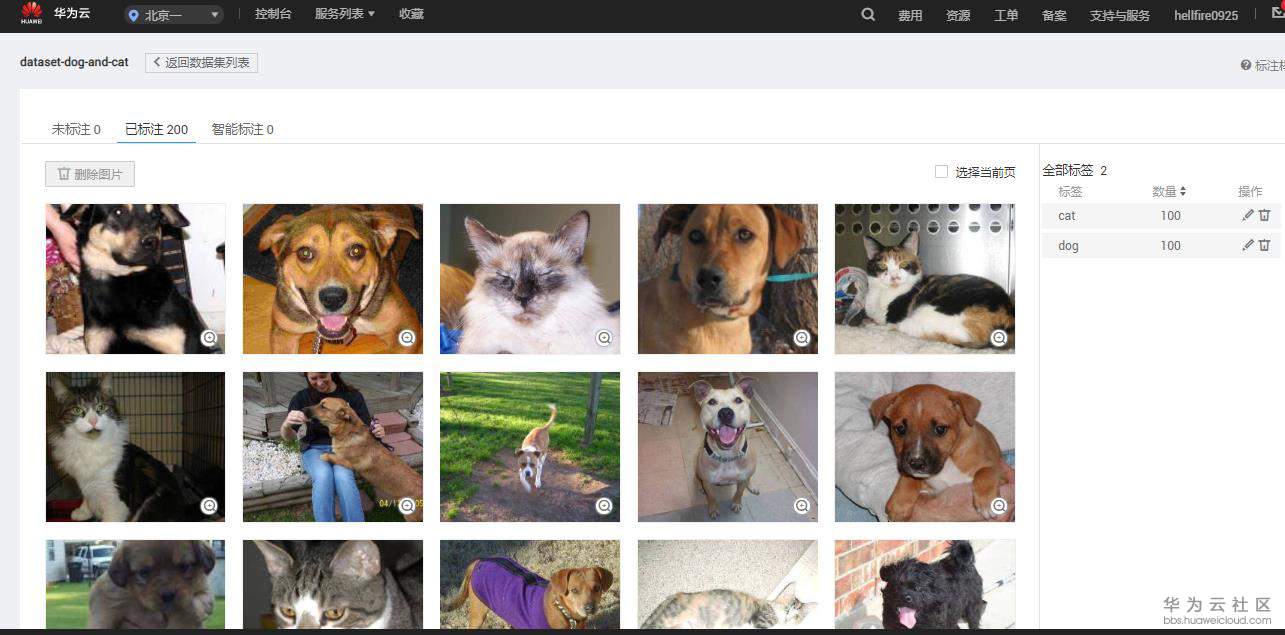
Task: Edit the dog label with pencil icon
Action: tap(1247, 245)
